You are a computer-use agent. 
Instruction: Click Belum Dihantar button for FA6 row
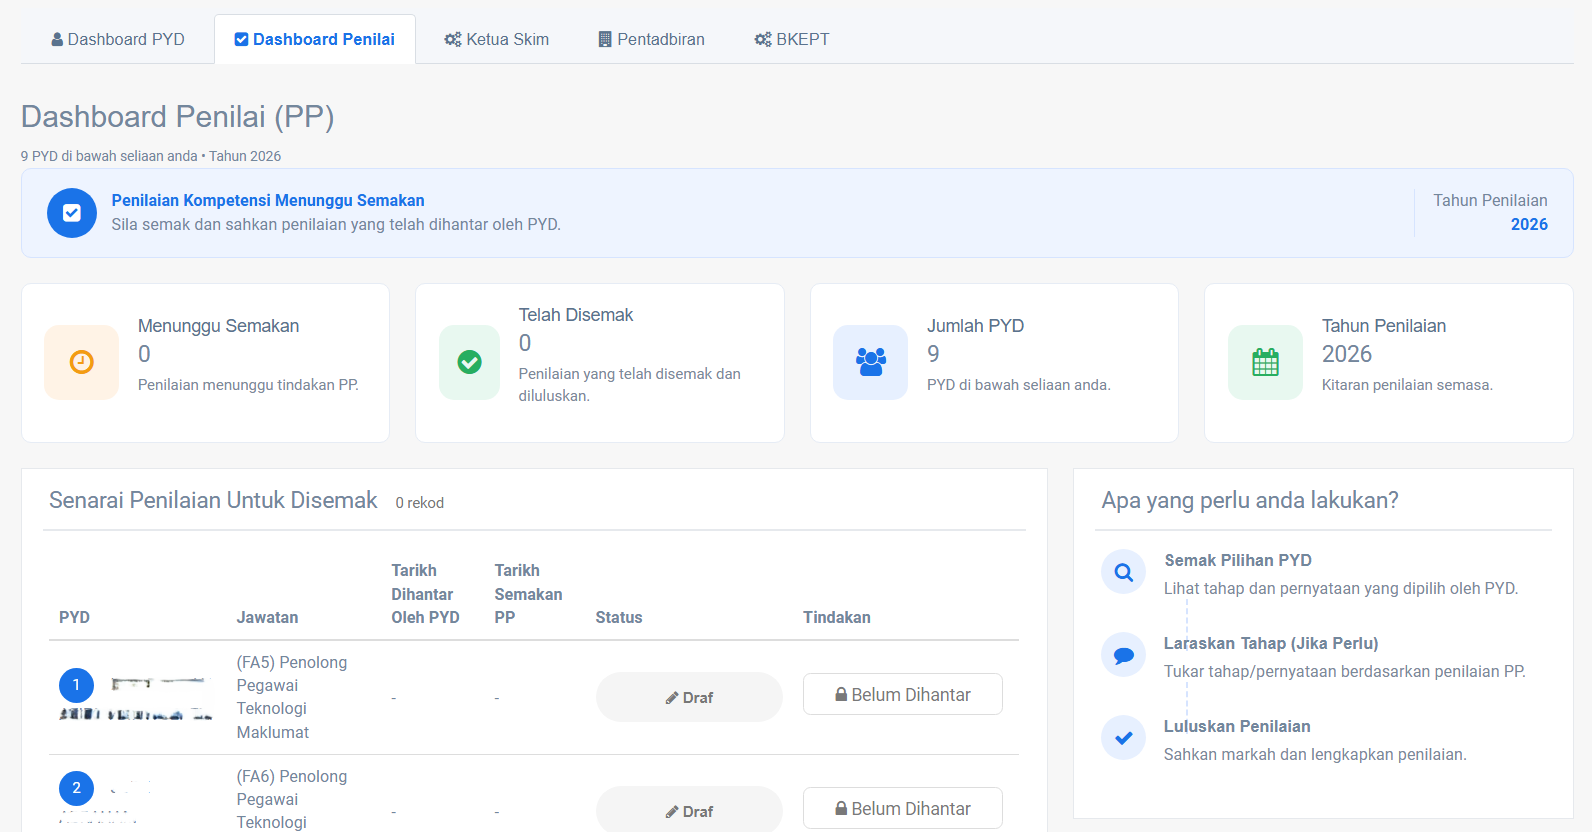[x=902, y=809]
